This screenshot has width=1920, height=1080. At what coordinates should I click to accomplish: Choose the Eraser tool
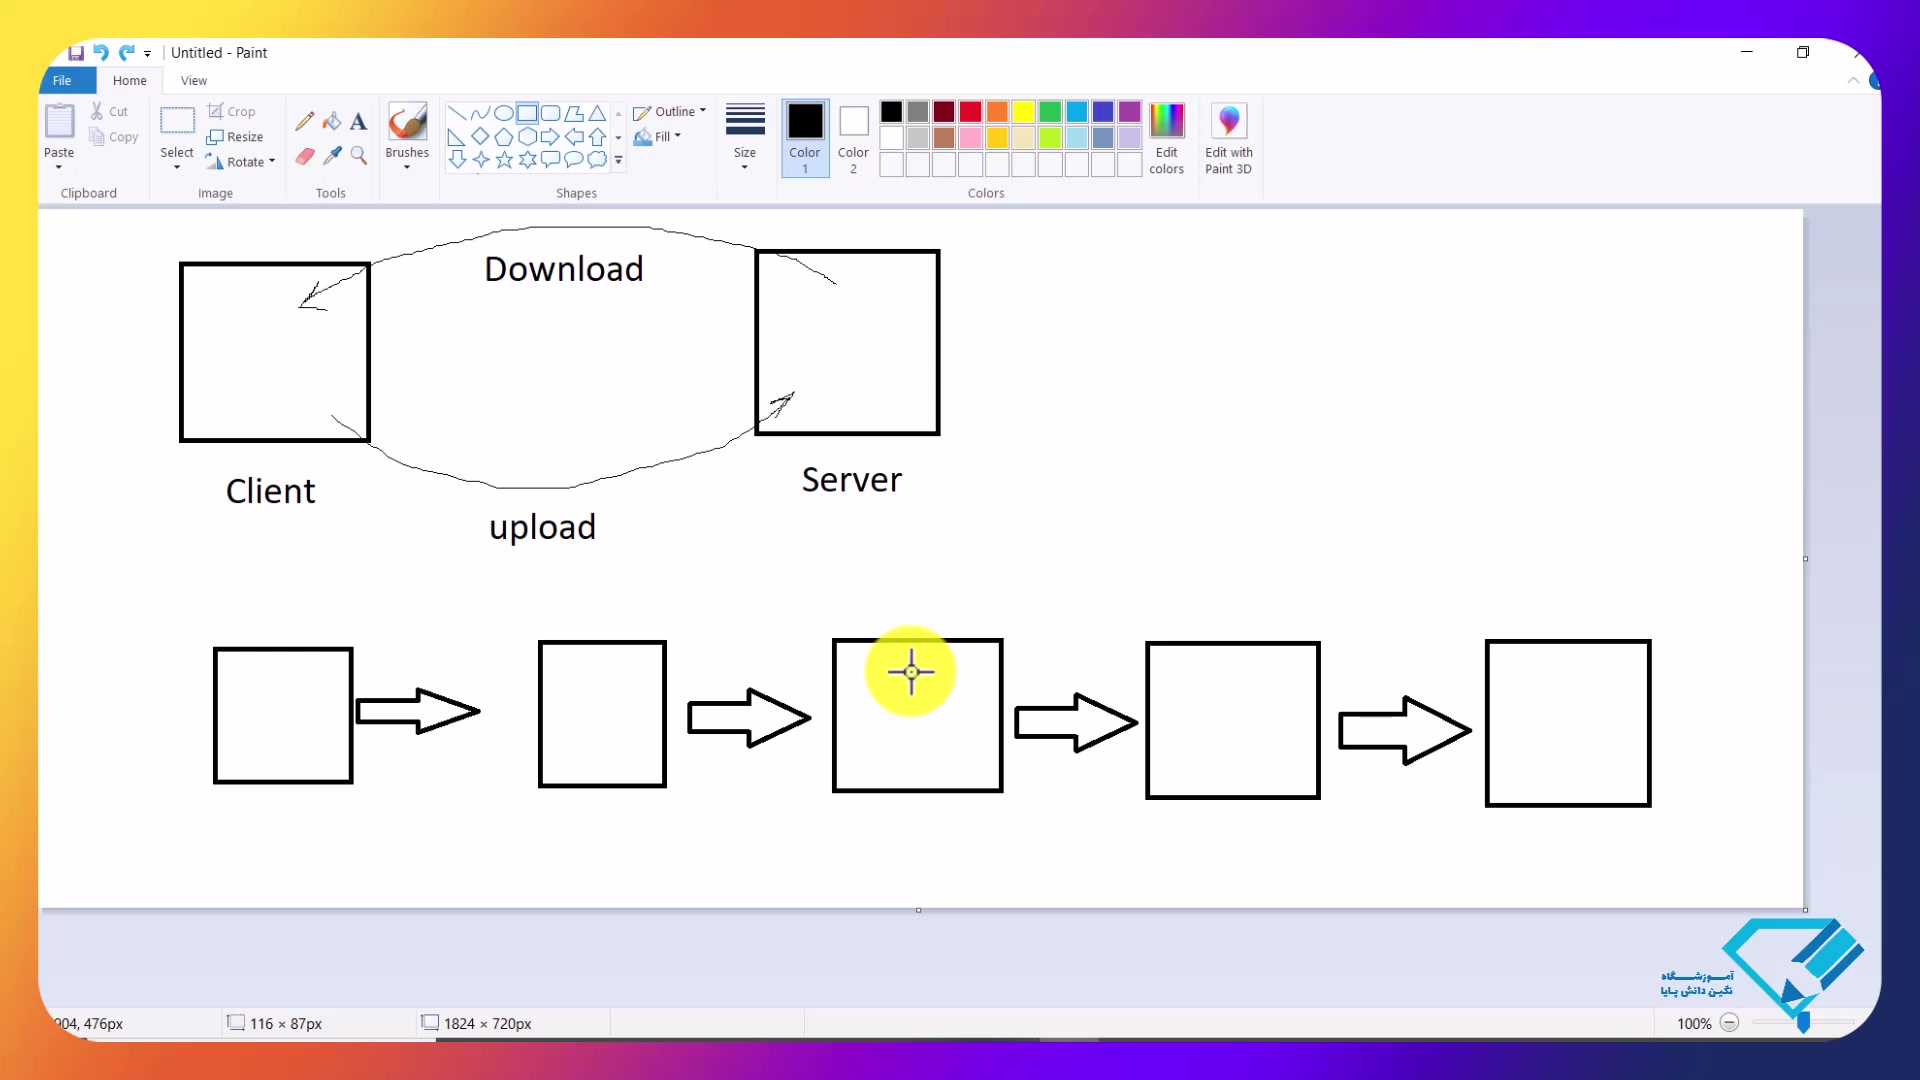(305, 156)
